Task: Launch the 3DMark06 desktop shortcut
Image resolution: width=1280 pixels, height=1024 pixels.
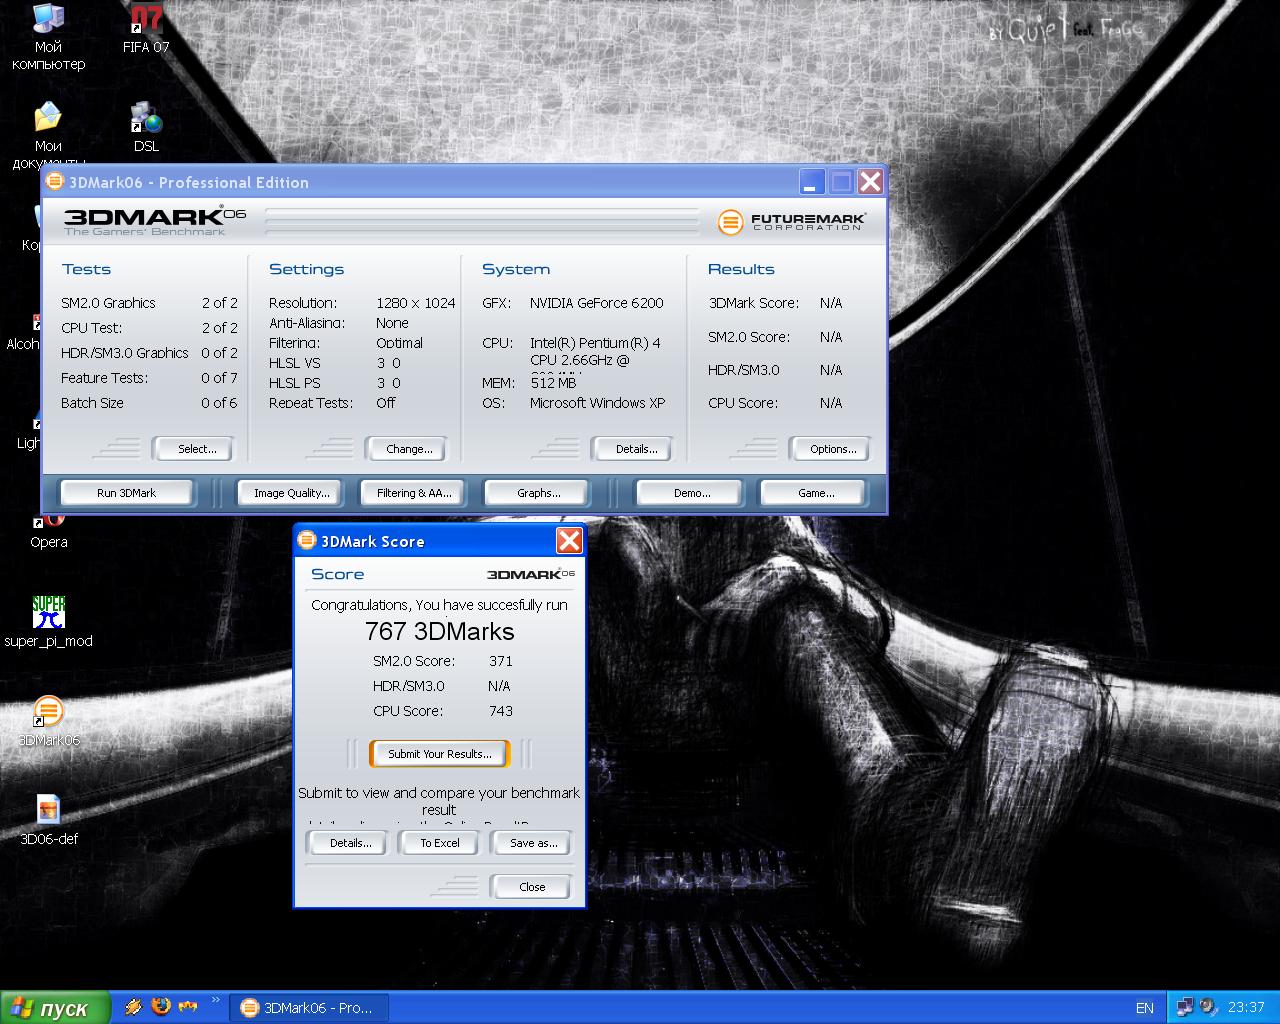Action: [x=48, y=721]
